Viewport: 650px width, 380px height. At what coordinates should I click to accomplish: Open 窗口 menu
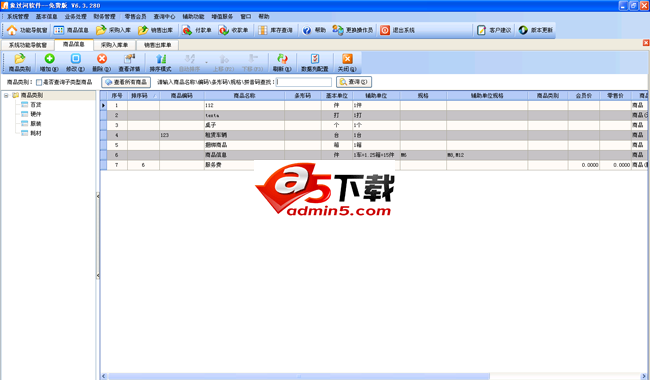click(246, 17)
